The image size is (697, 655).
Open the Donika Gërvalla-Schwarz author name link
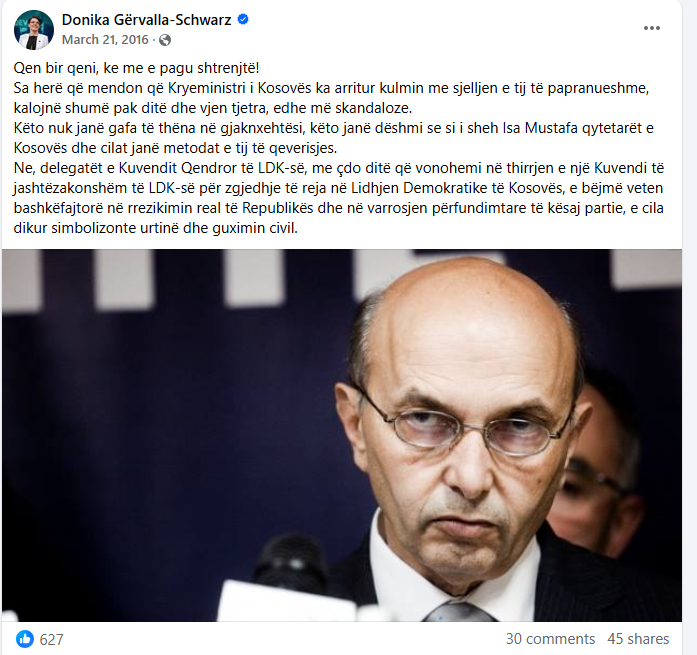click(x=147, y=20)
